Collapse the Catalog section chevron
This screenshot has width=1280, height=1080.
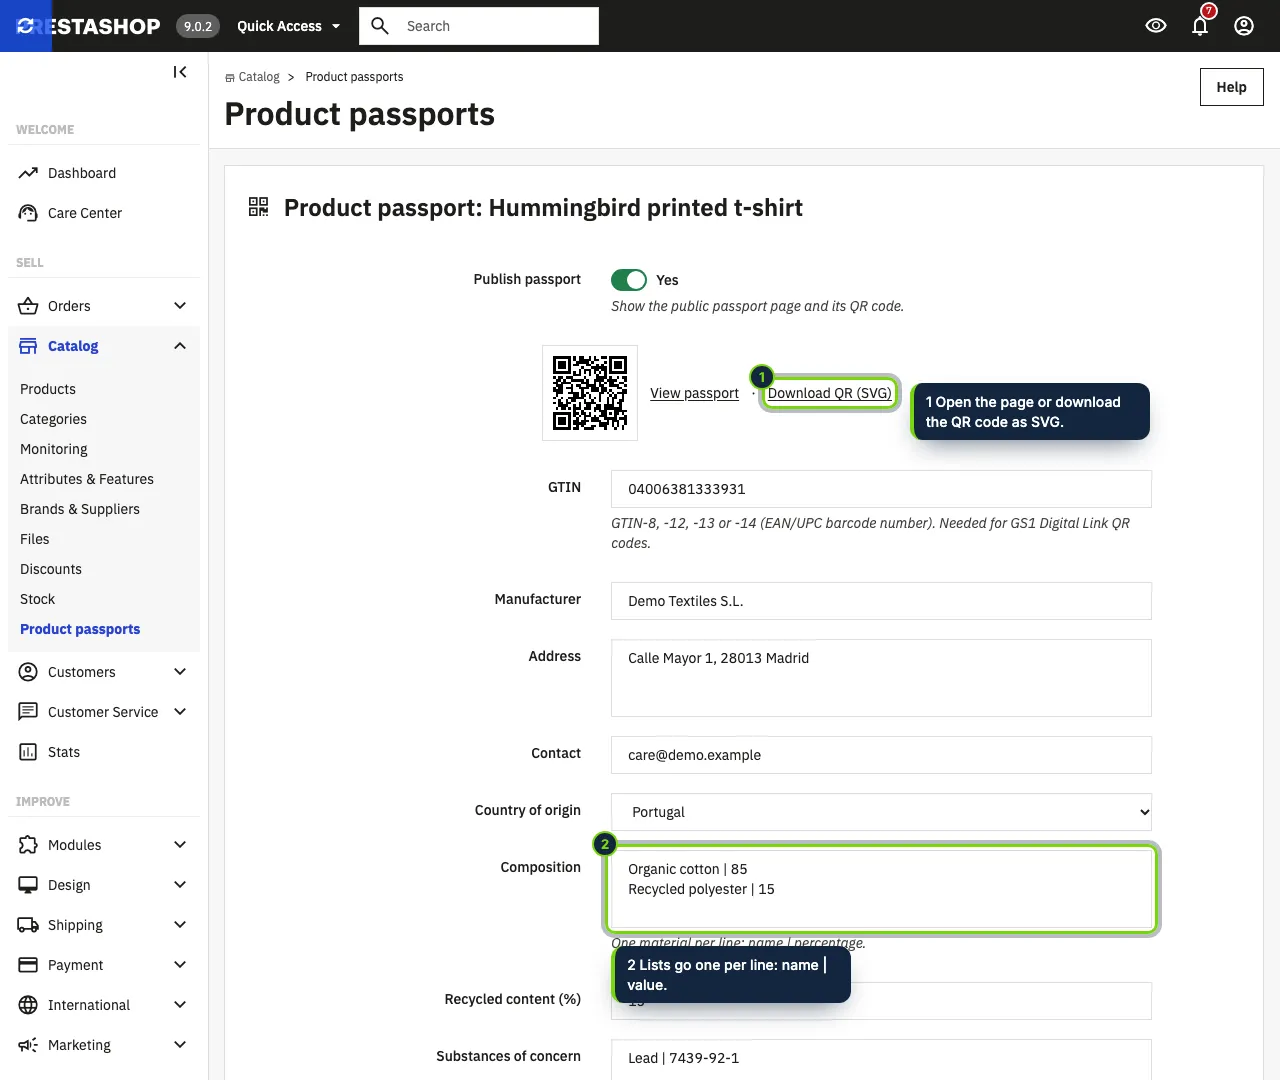point(180,346)
